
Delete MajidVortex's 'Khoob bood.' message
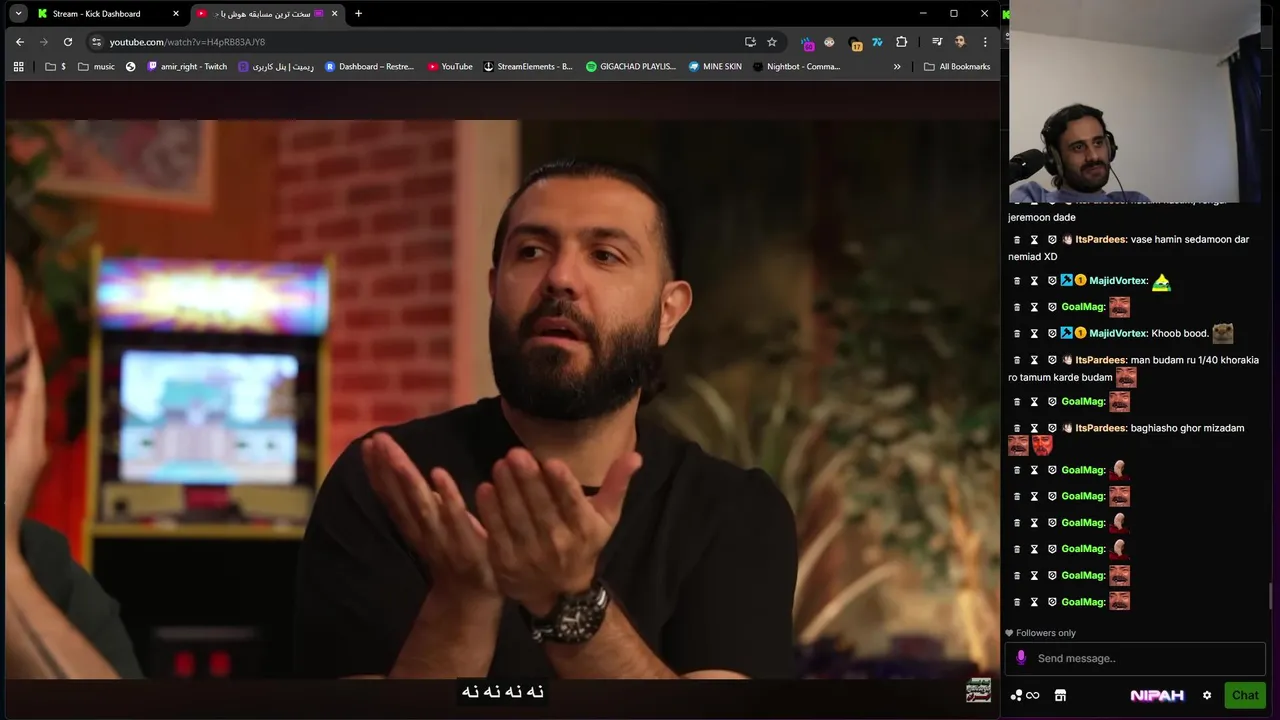[1017, 334]
